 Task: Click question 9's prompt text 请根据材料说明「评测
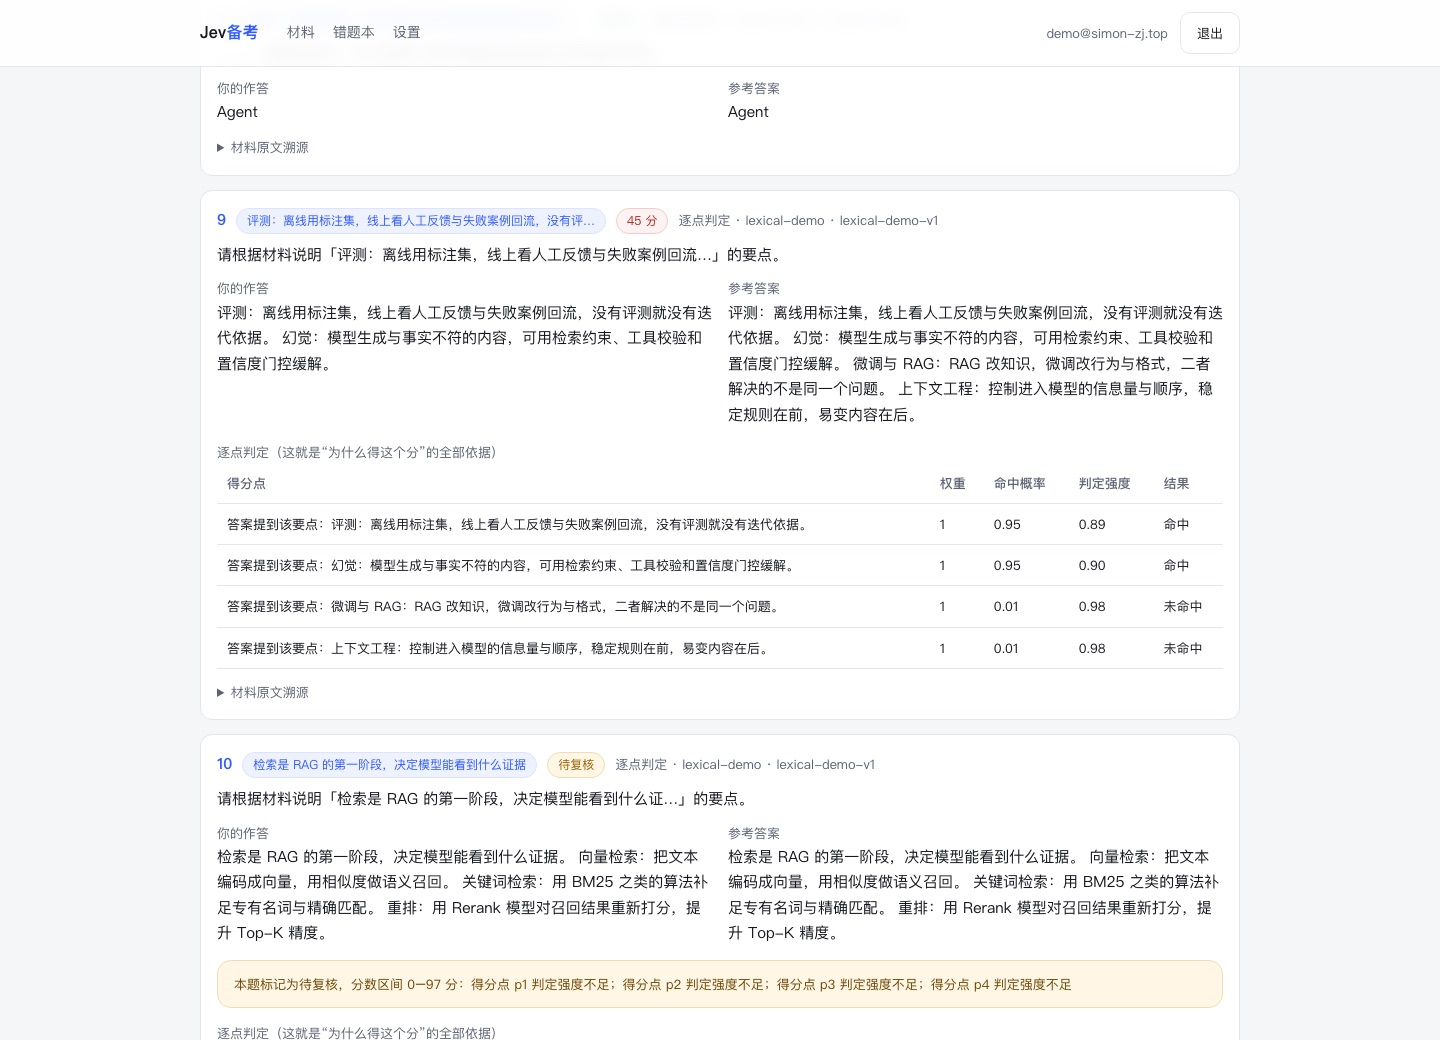(x=501, y=255)
